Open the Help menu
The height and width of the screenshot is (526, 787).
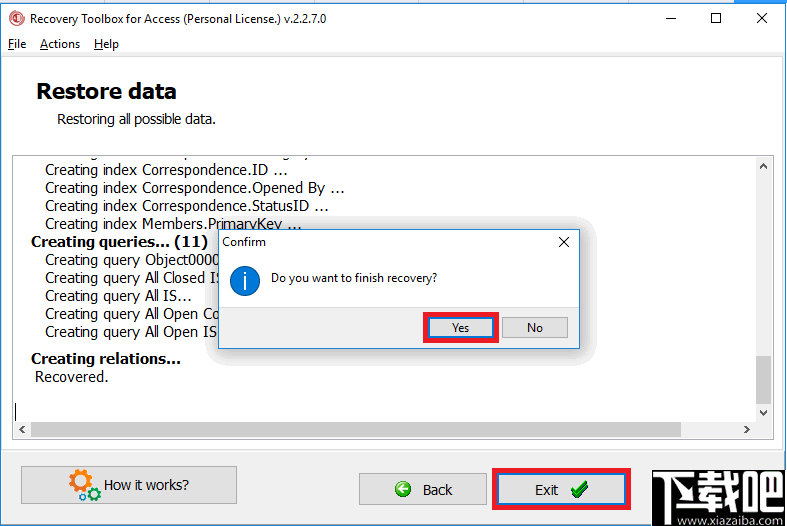coord(106,44)
